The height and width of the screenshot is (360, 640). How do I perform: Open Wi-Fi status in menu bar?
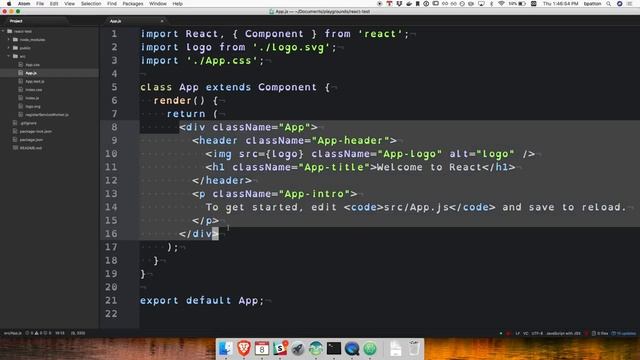pos(501,4)
